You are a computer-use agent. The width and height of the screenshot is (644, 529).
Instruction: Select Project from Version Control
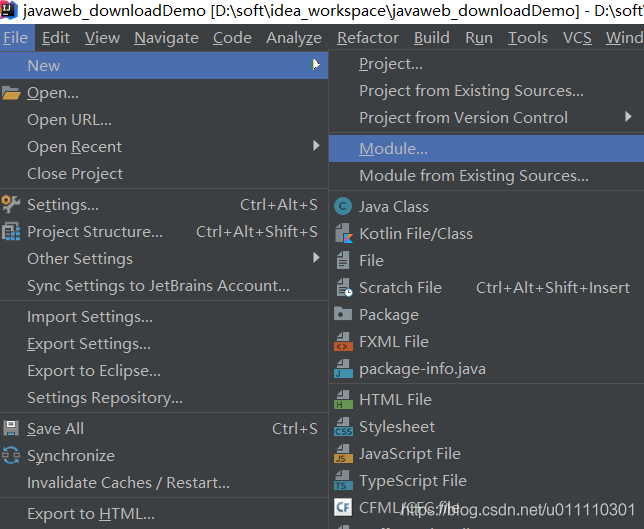click(487, 117)
